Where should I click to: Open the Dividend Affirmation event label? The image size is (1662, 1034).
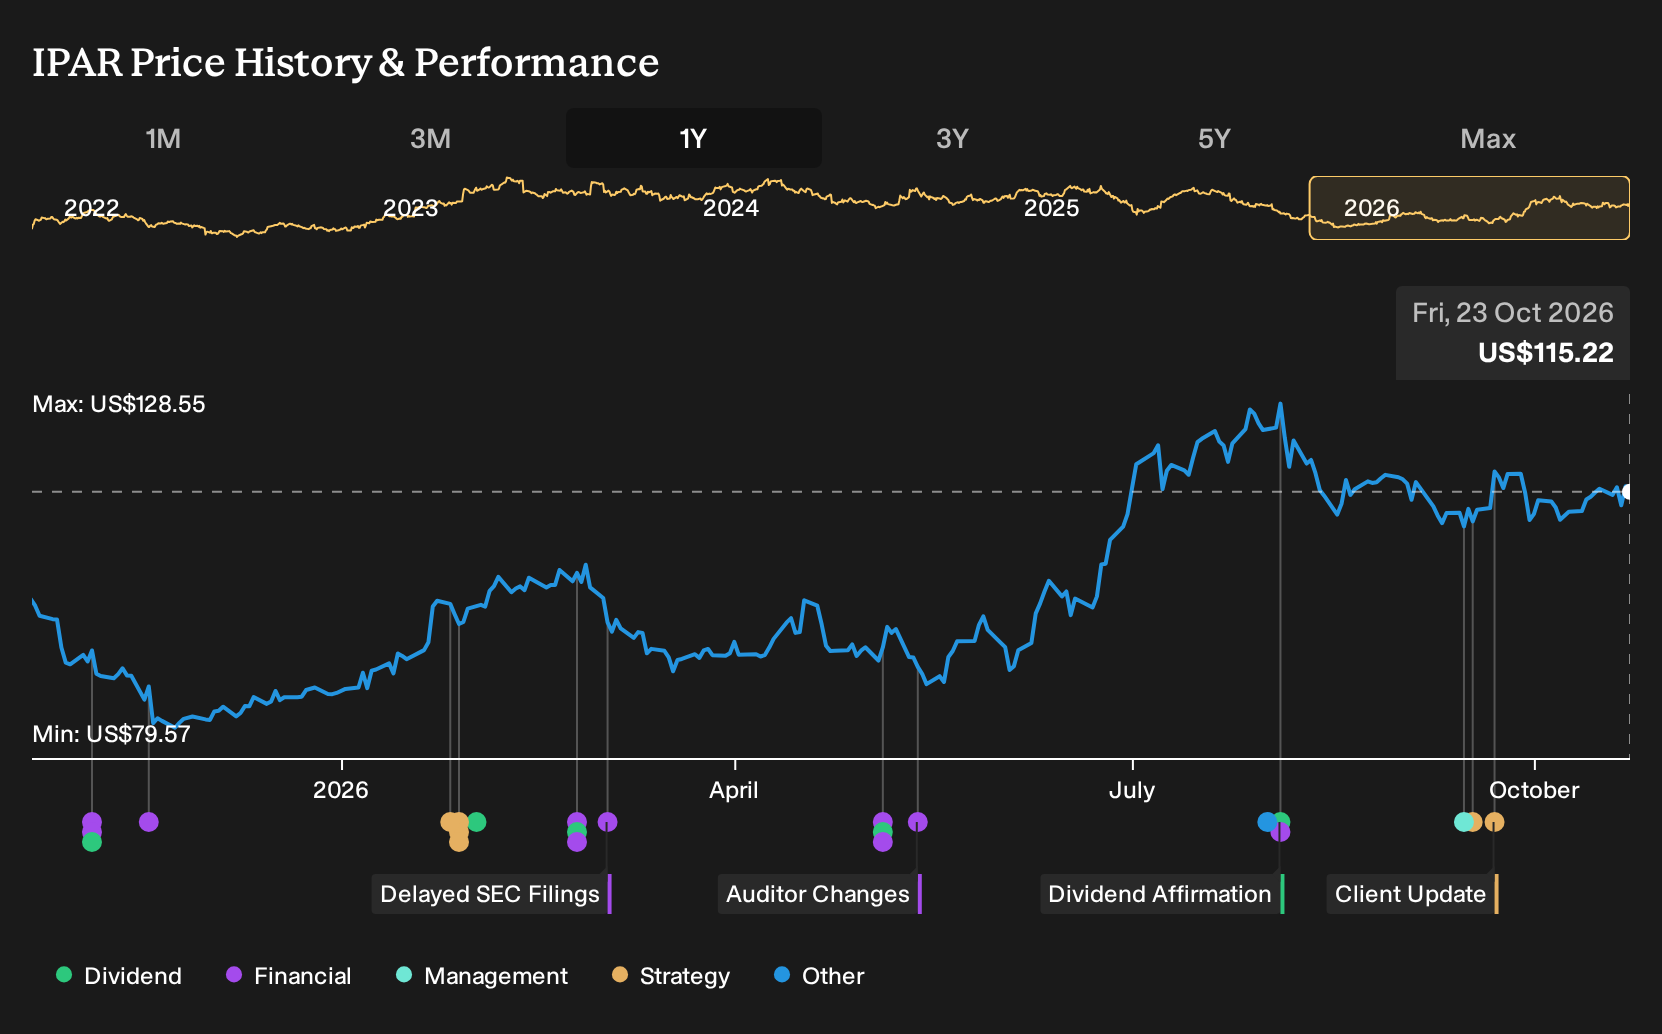pos(1161,894)
